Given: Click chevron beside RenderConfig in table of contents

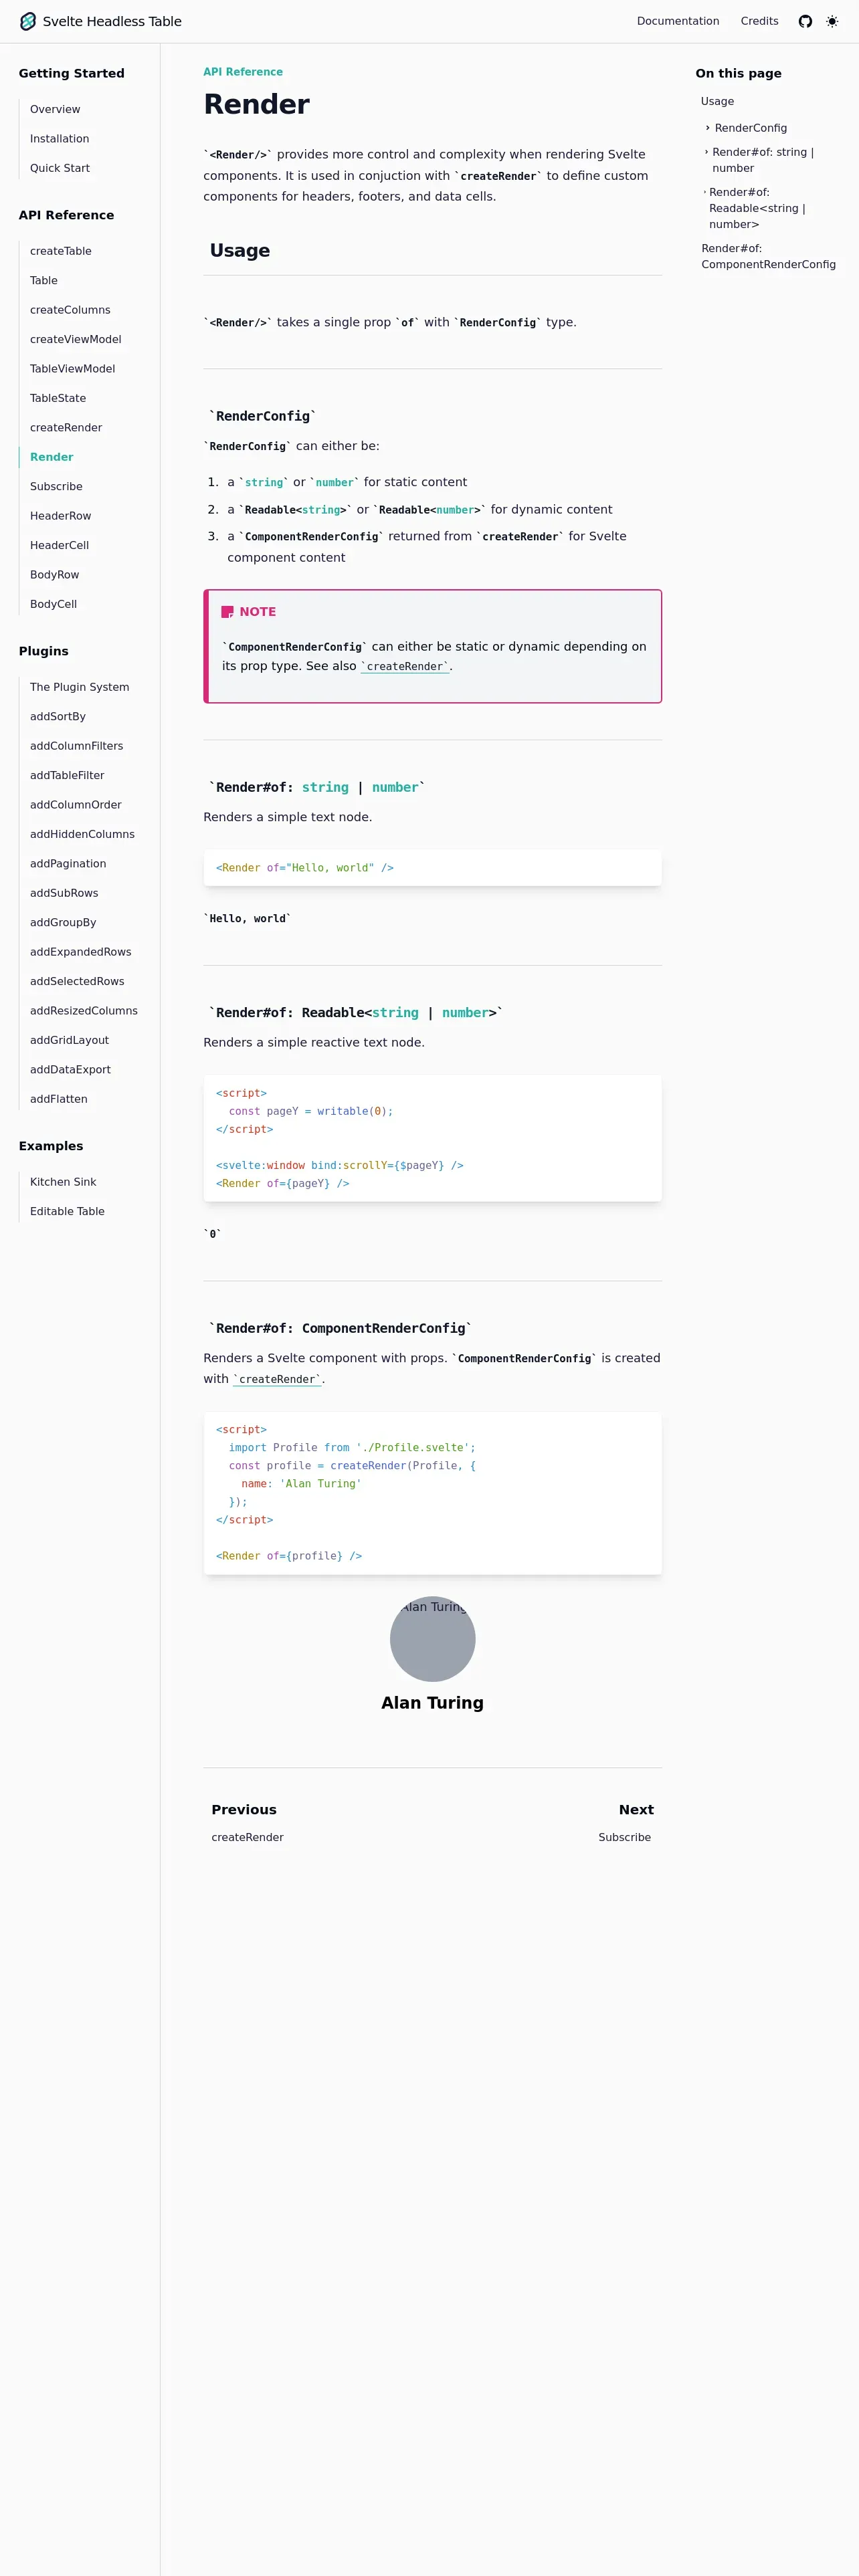Looking at the screenshot, I should coord(708,128).
